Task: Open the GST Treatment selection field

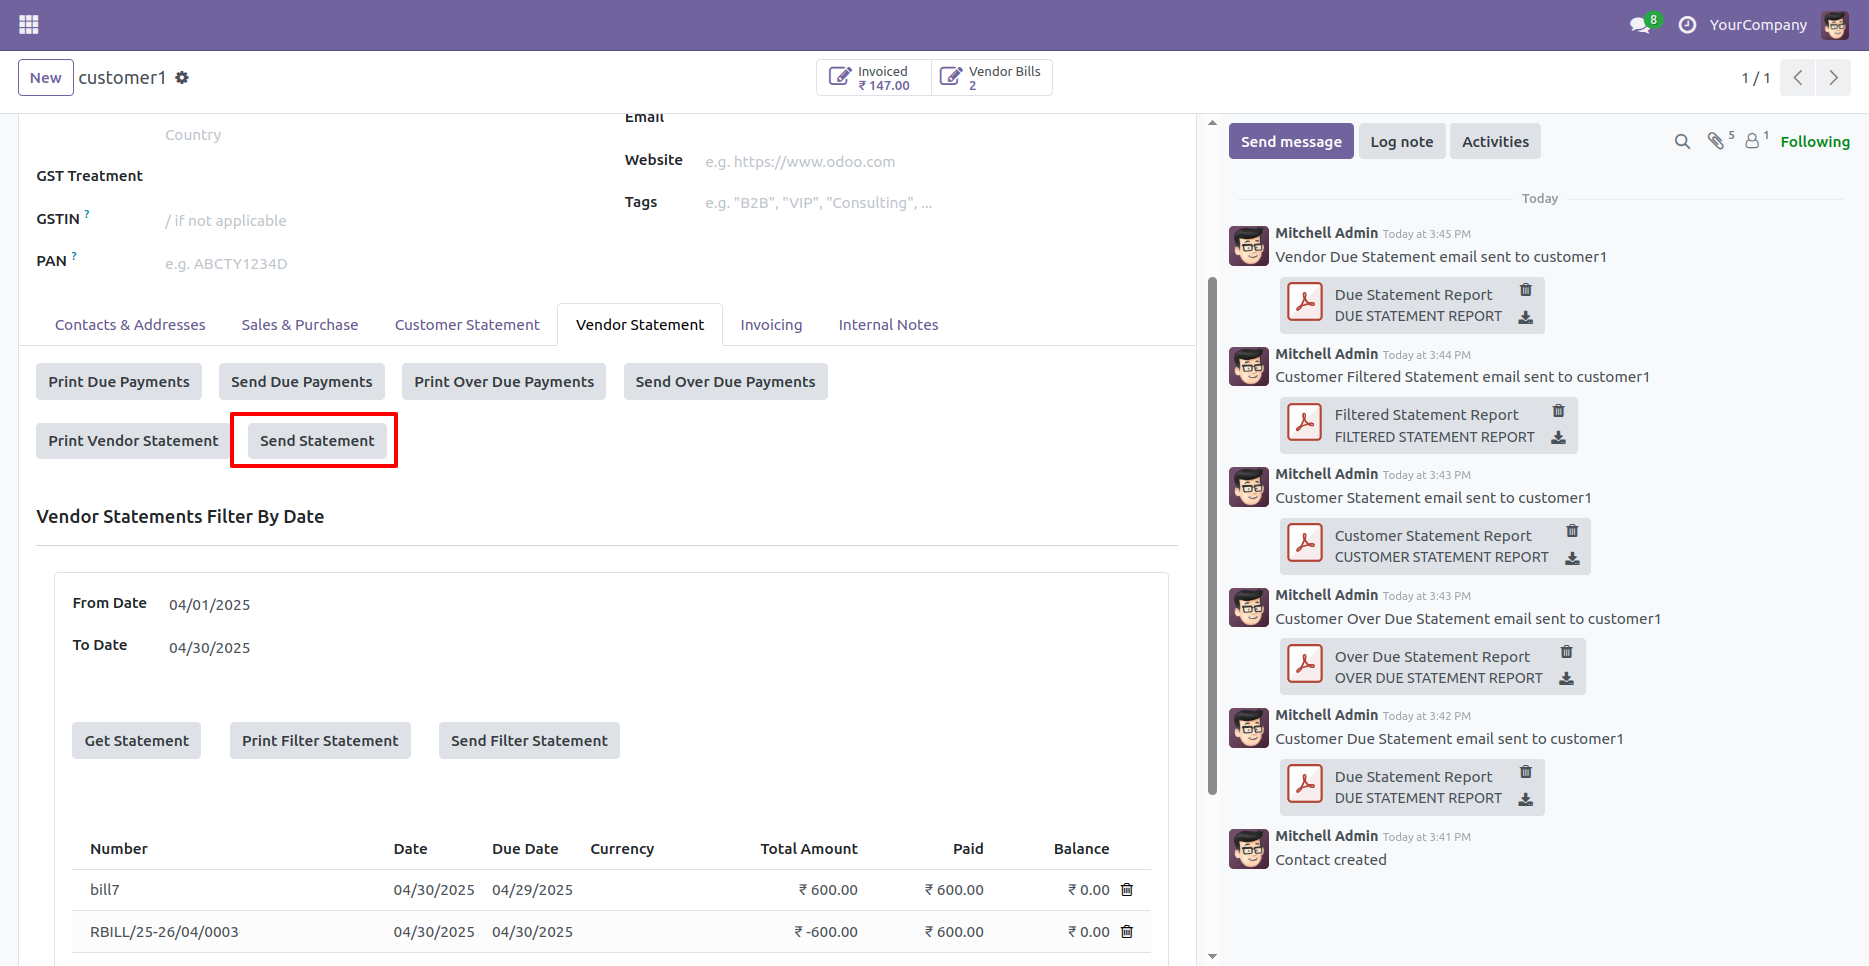Action: click(250, 176)
